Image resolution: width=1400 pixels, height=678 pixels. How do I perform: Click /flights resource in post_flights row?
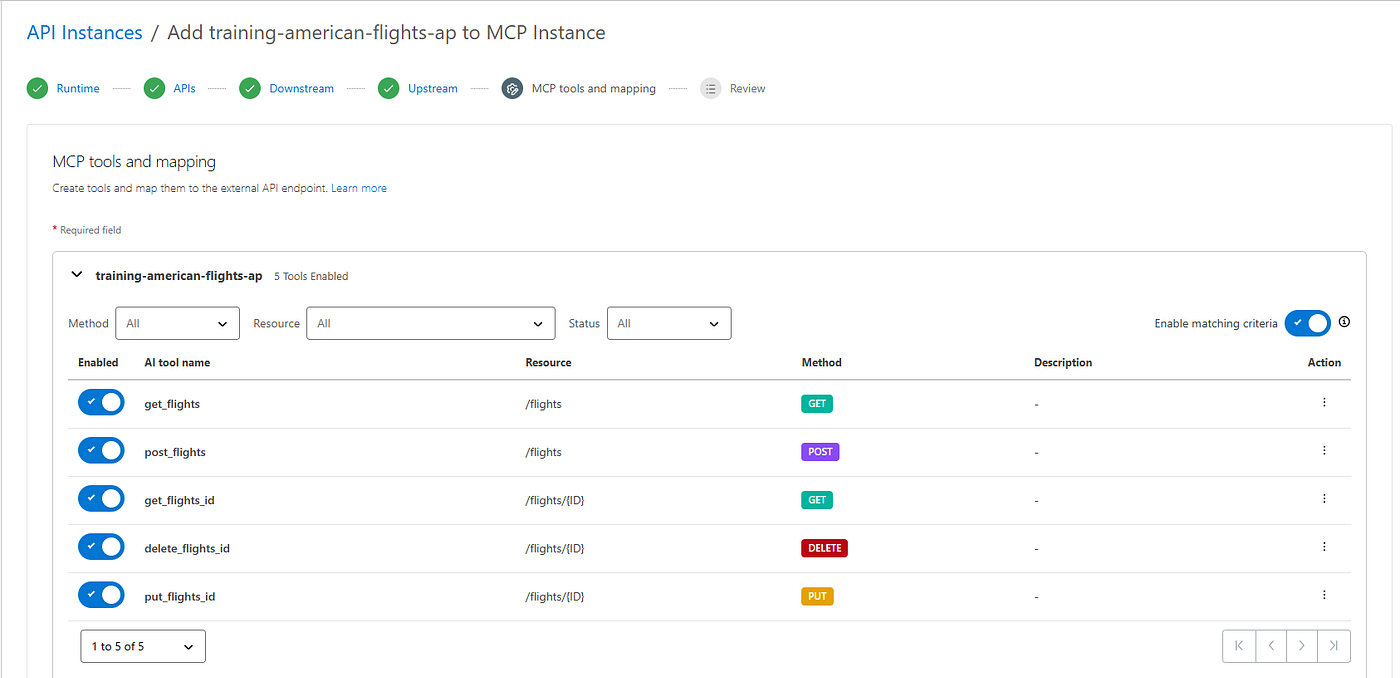pos(544,452)
